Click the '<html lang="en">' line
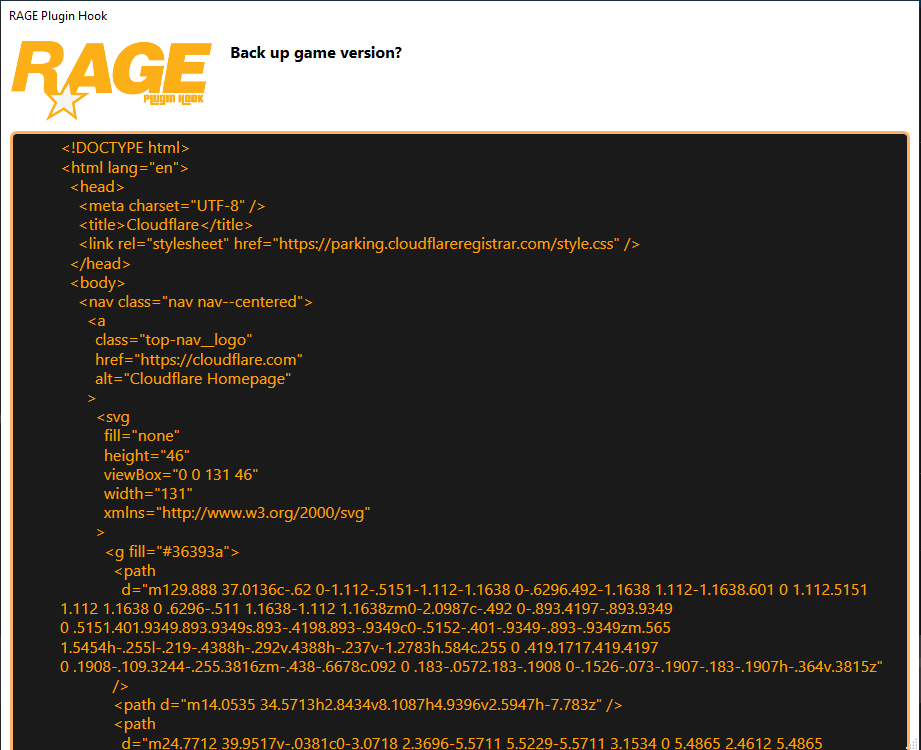921x750 pixels. (125, 167)
